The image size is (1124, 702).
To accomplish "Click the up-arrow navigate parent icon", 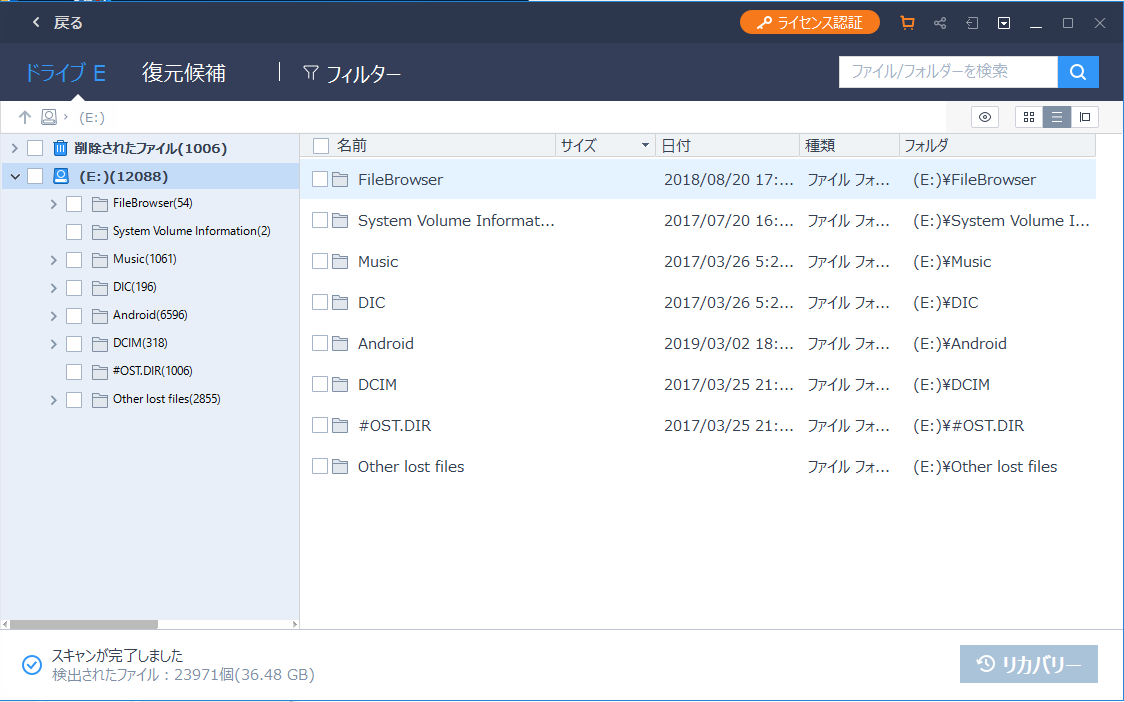I will click(25, 117).
